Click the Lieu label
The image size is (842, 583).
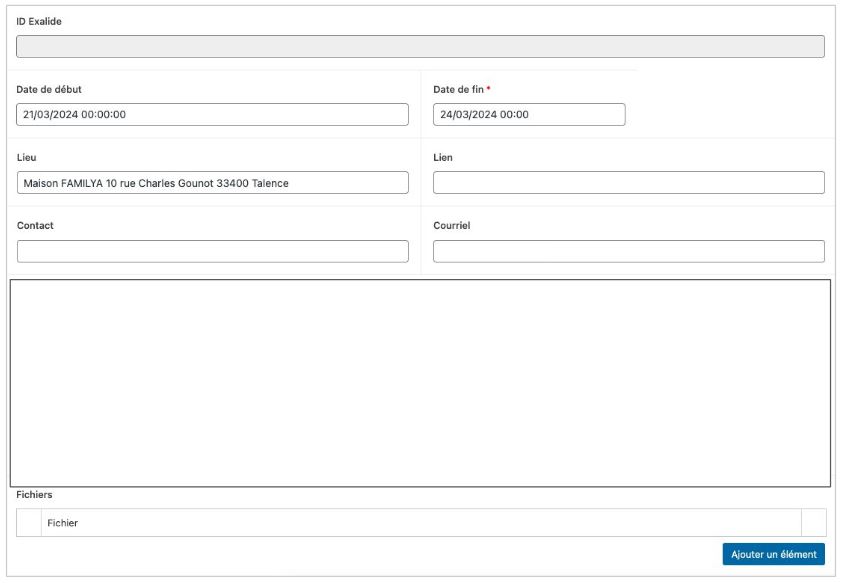tap(27, 158)
